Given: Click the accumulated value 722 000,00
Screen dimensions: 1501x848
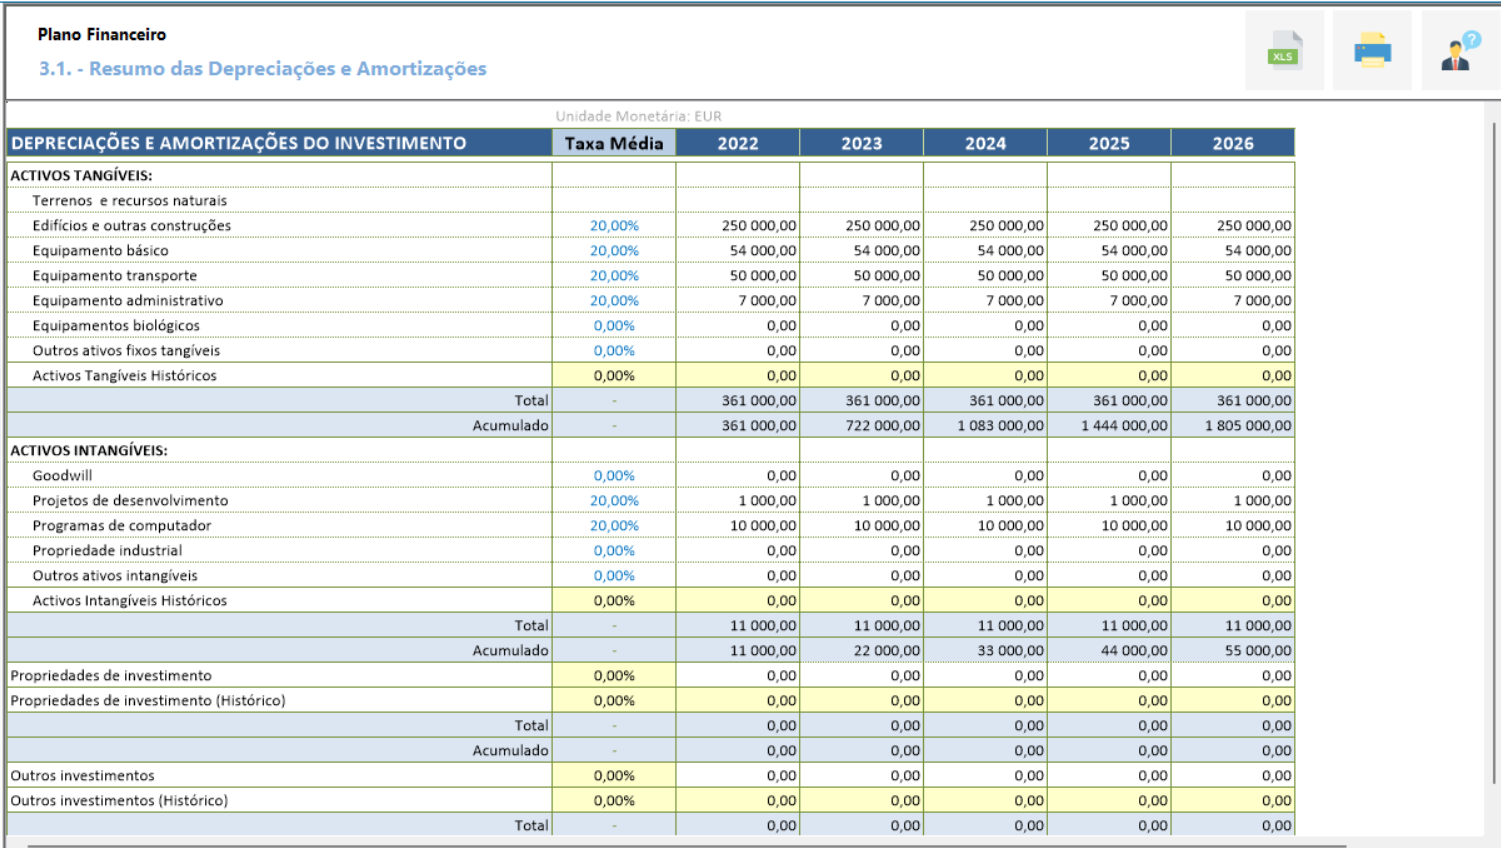Looking at the screenshot, I should pos(883,426).
